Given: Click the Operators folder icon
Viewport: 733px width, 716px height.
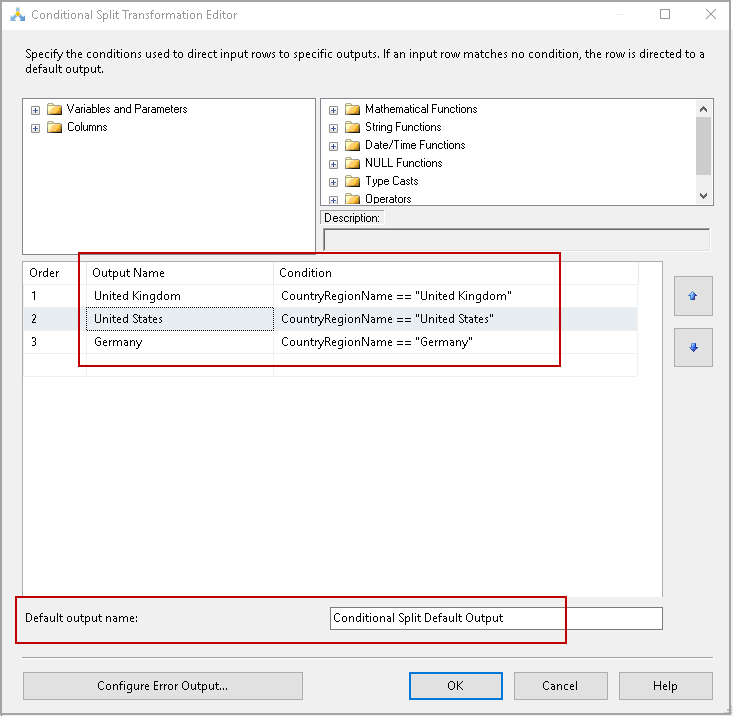Looking at the screenshot, I should (x=352, y=199).
